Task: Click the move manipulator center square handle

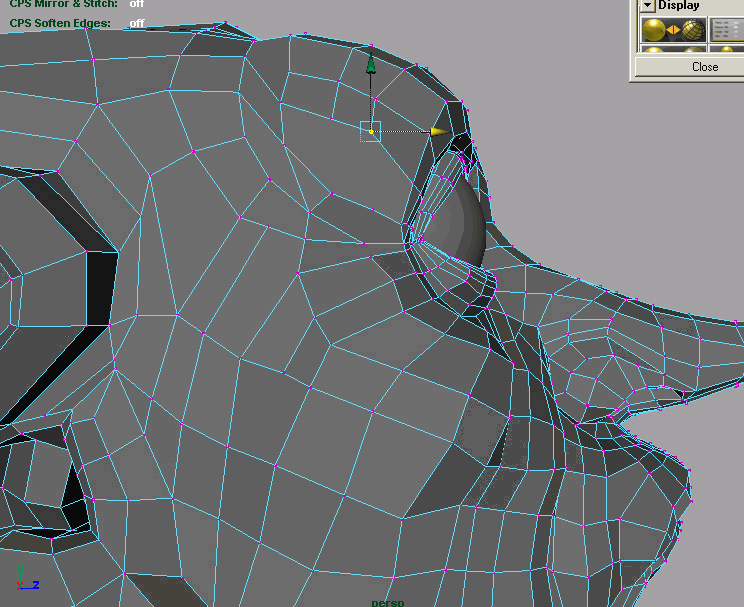Action: coord(371,131)
